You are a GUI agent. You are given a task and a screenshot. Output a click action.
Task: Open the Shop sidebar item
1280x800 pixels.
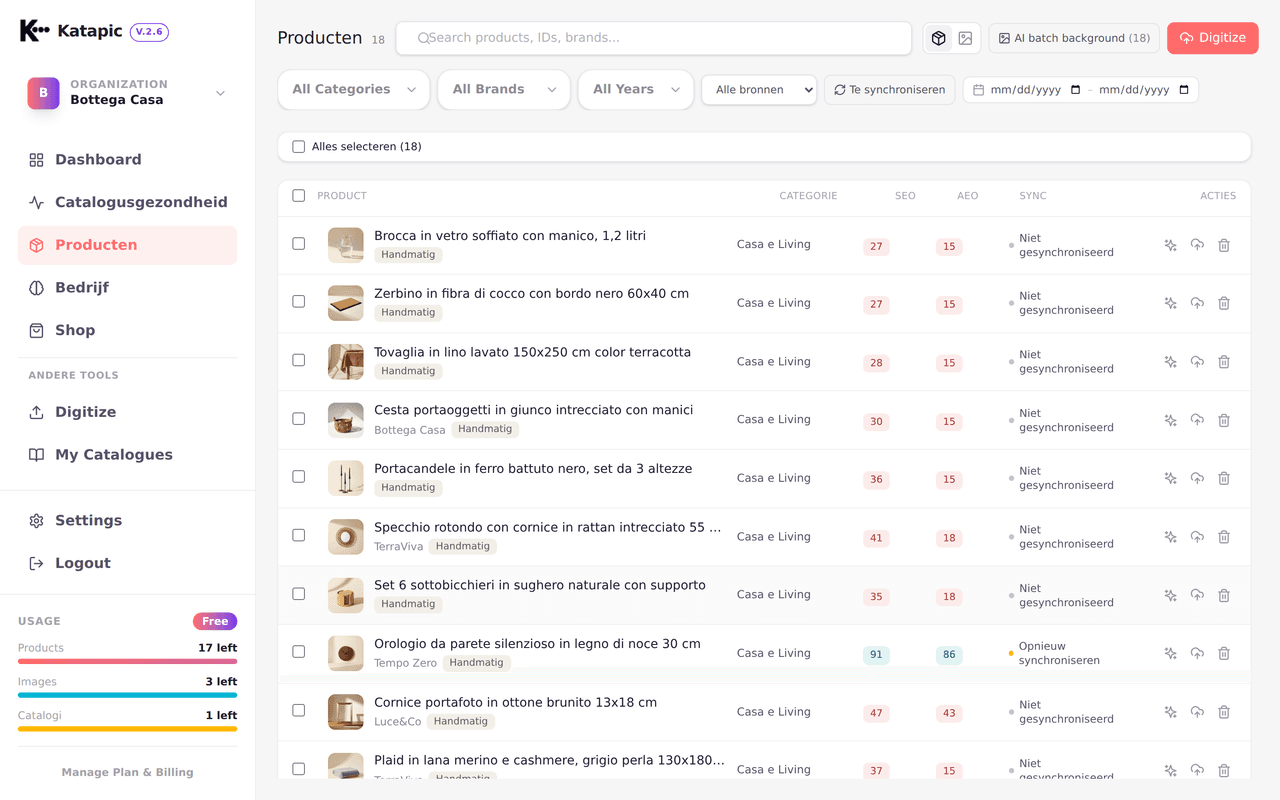click(127, 331)
